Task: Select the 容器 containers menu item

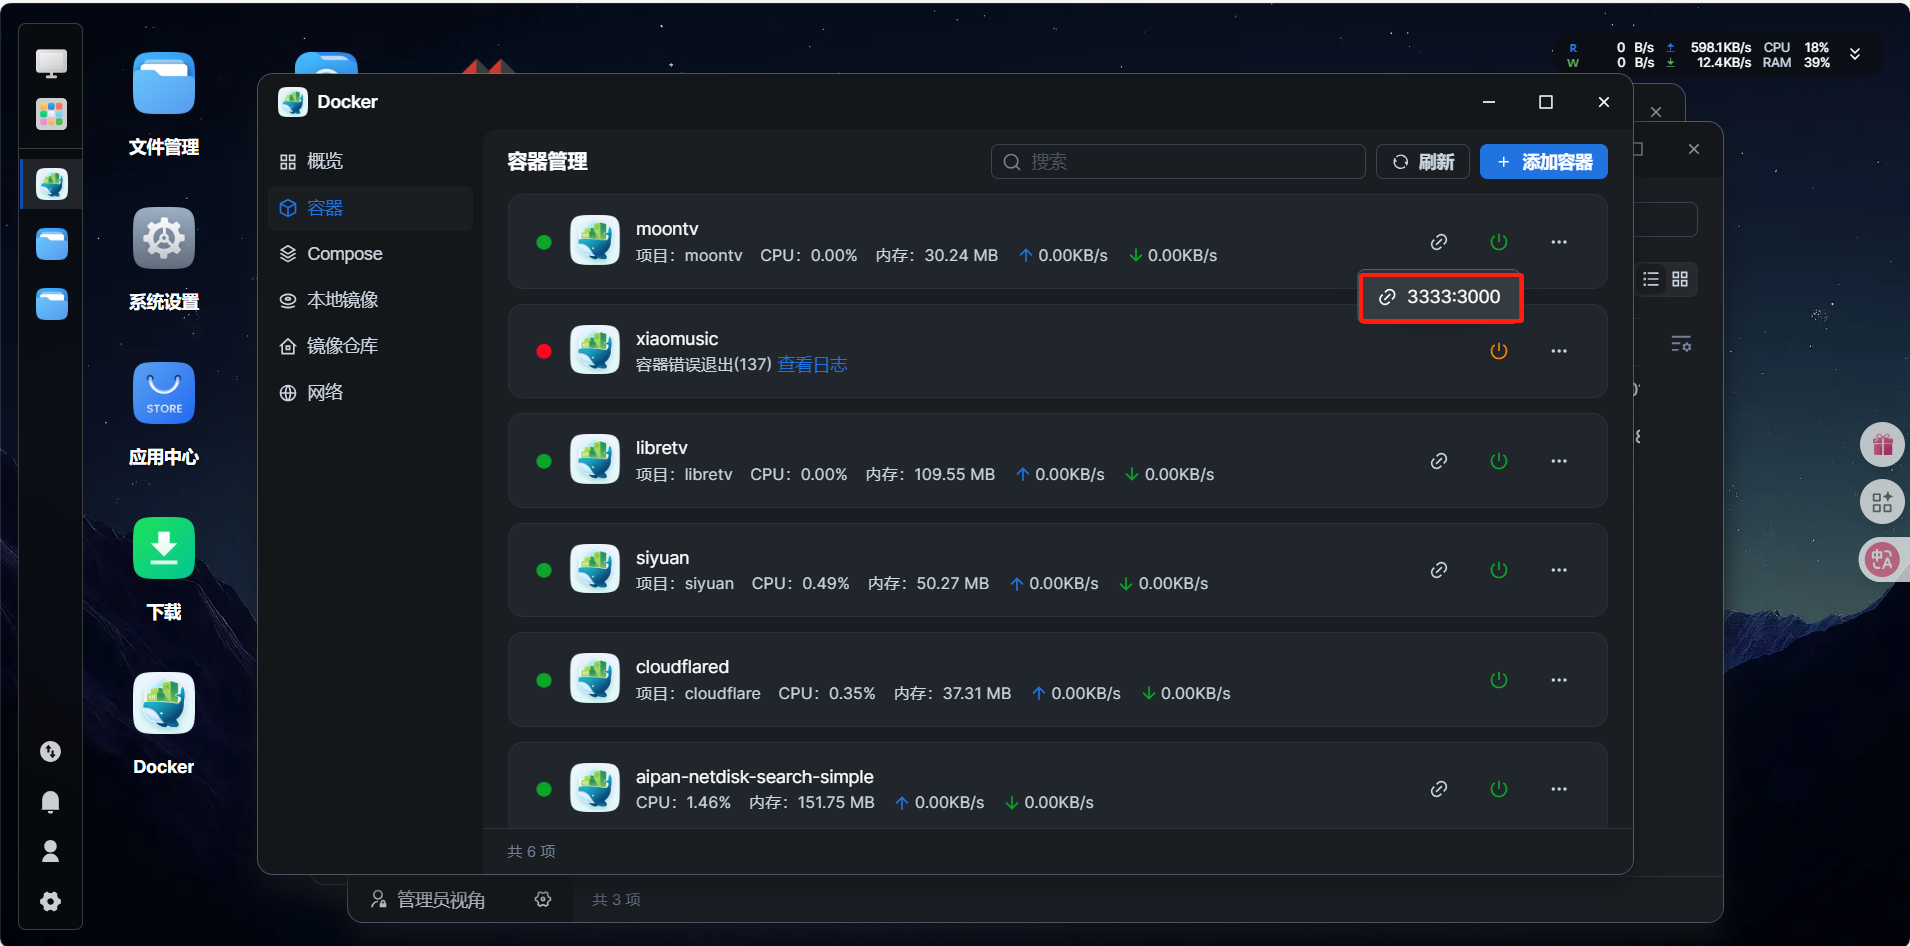Action: pos(370,208)
